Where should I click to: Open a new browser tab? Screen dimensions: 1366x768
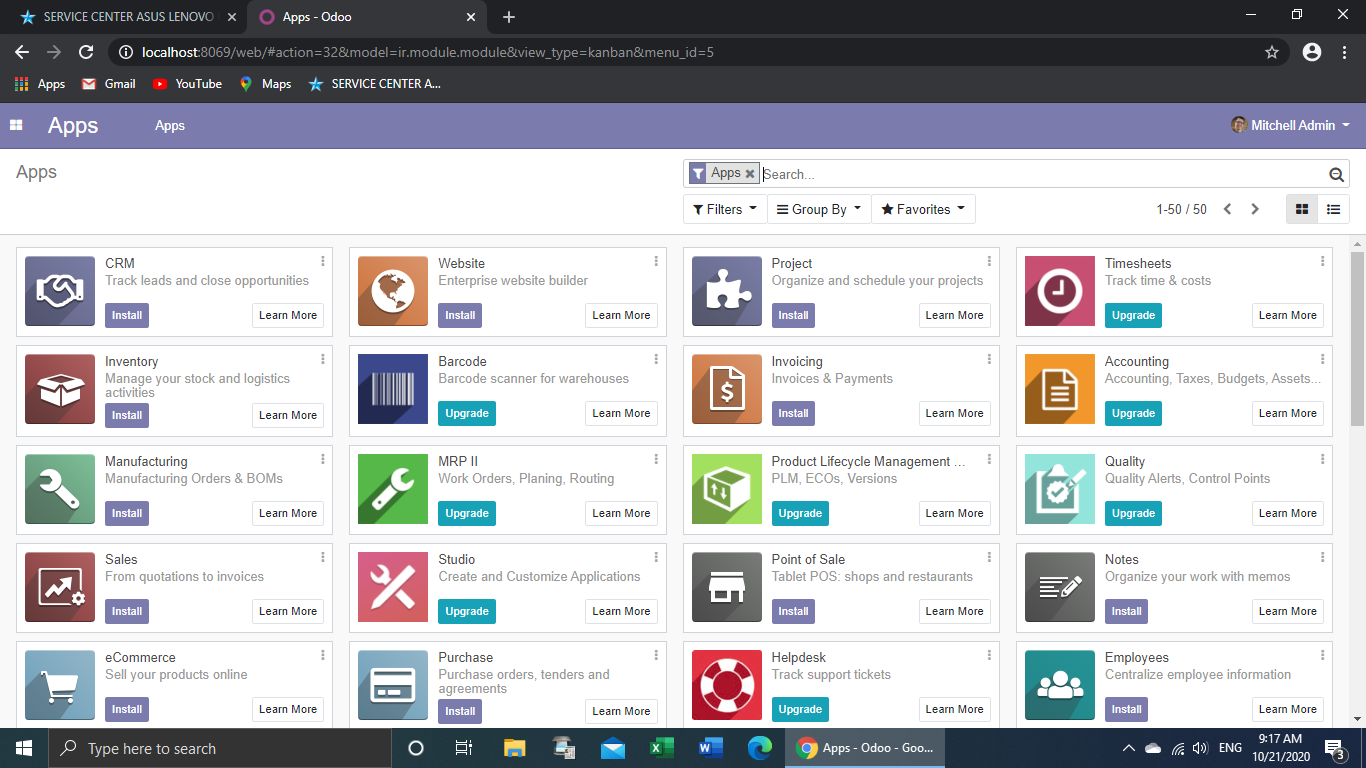pyautogui.click(x=509, y=17)
